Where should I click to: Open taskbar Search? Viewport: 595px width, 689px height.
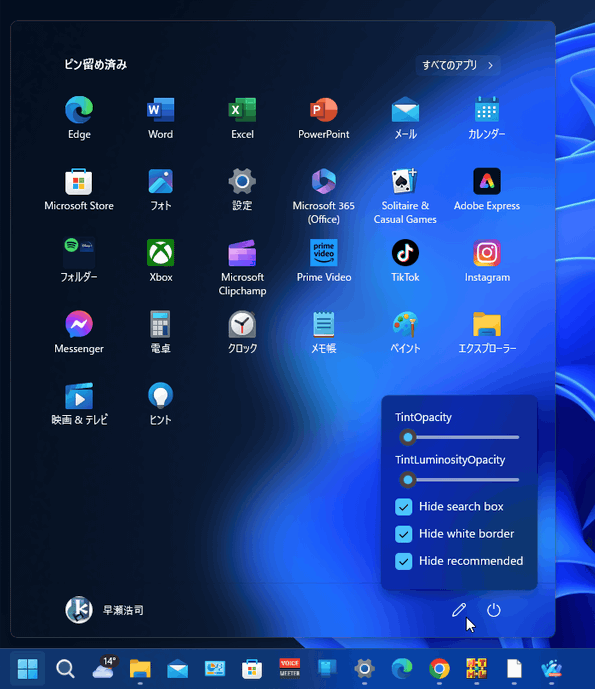65,669
